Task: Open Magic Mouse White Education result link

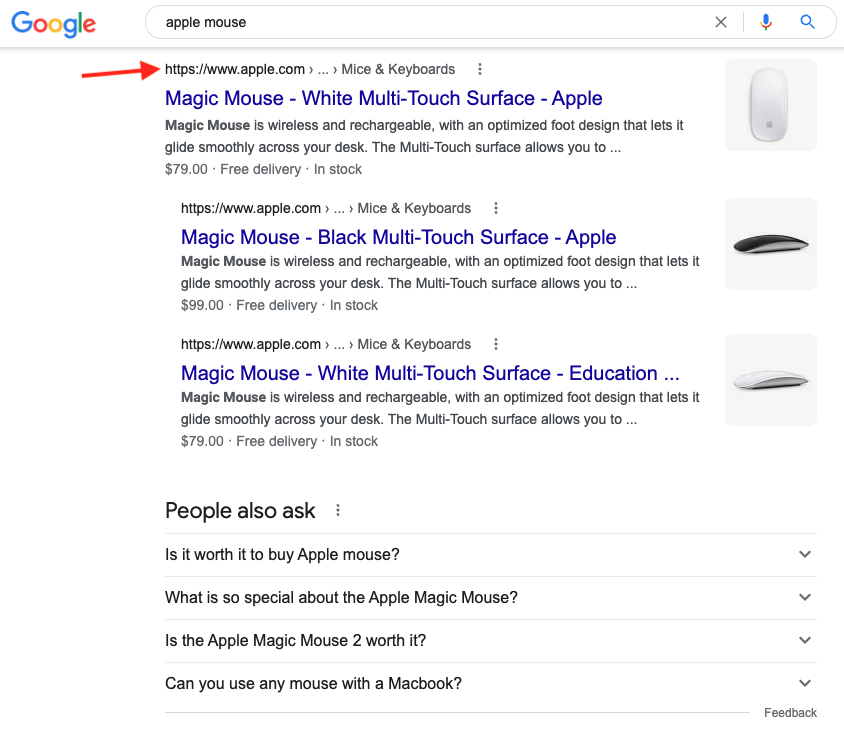Action: click(430, 373)
